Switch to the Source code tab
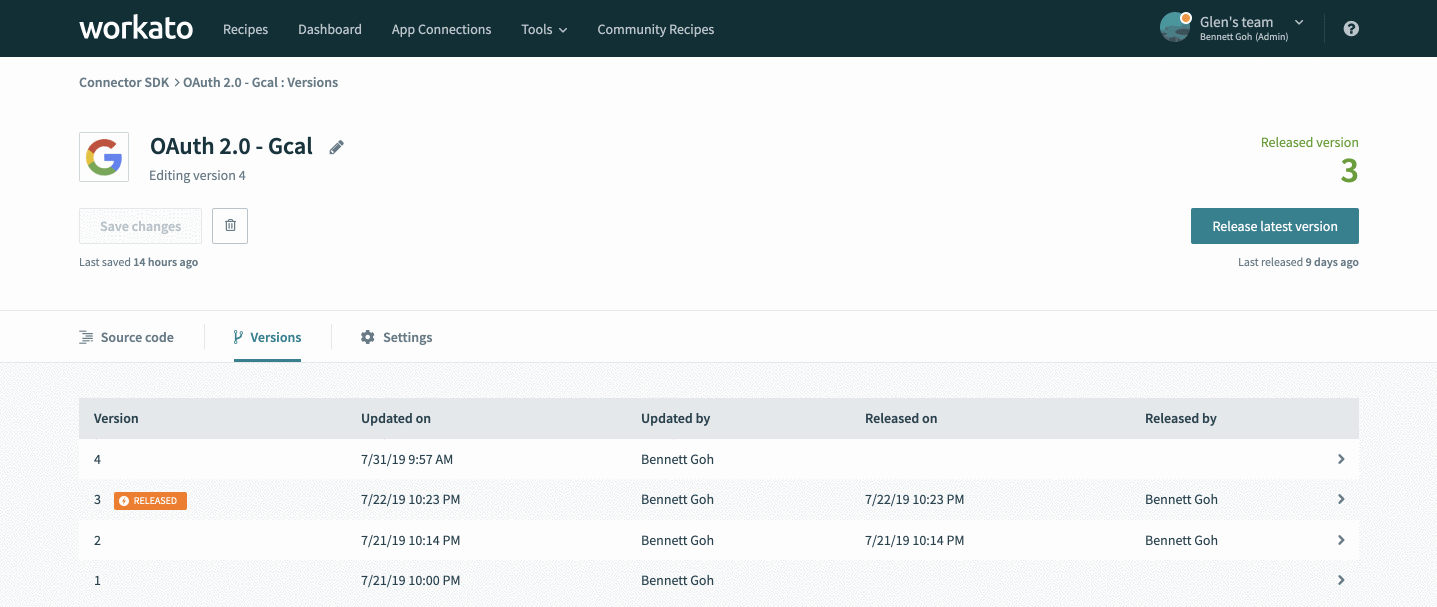1437x607 pixels. pos(127,337)
